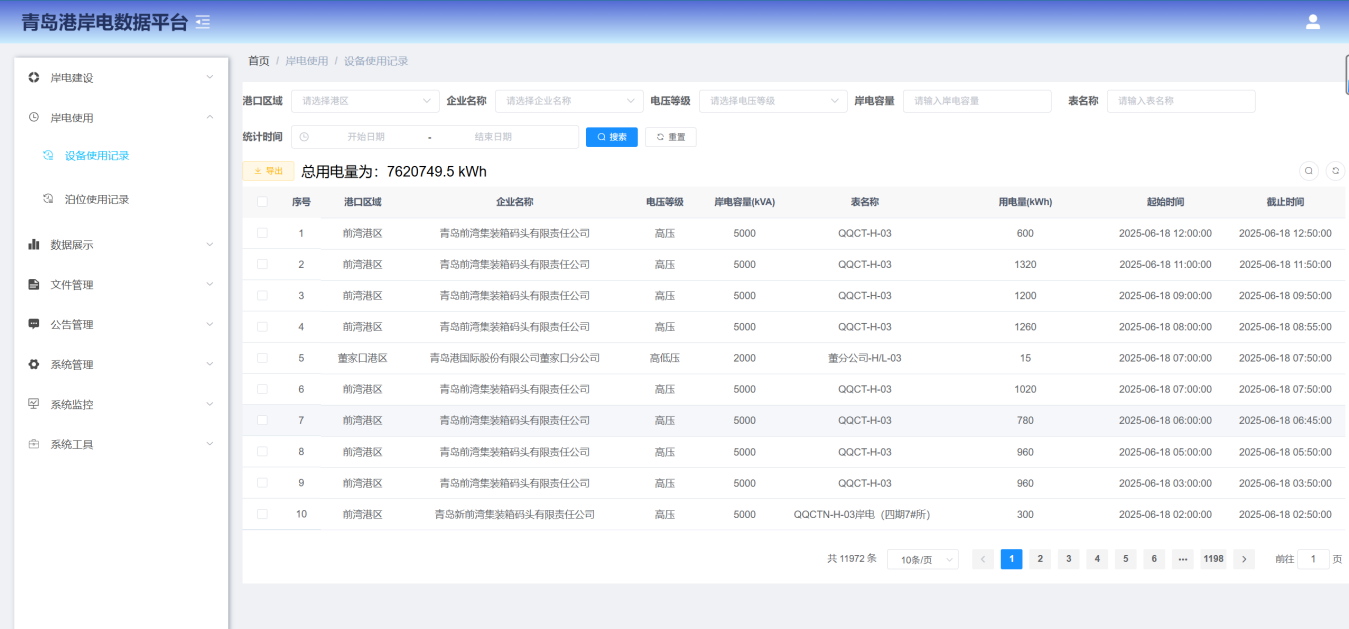This screenshot has width=1349, height=629.
Task: Click the 系统工具 toolbox icon
Action: pyautogui.click(x=34, y=444)
